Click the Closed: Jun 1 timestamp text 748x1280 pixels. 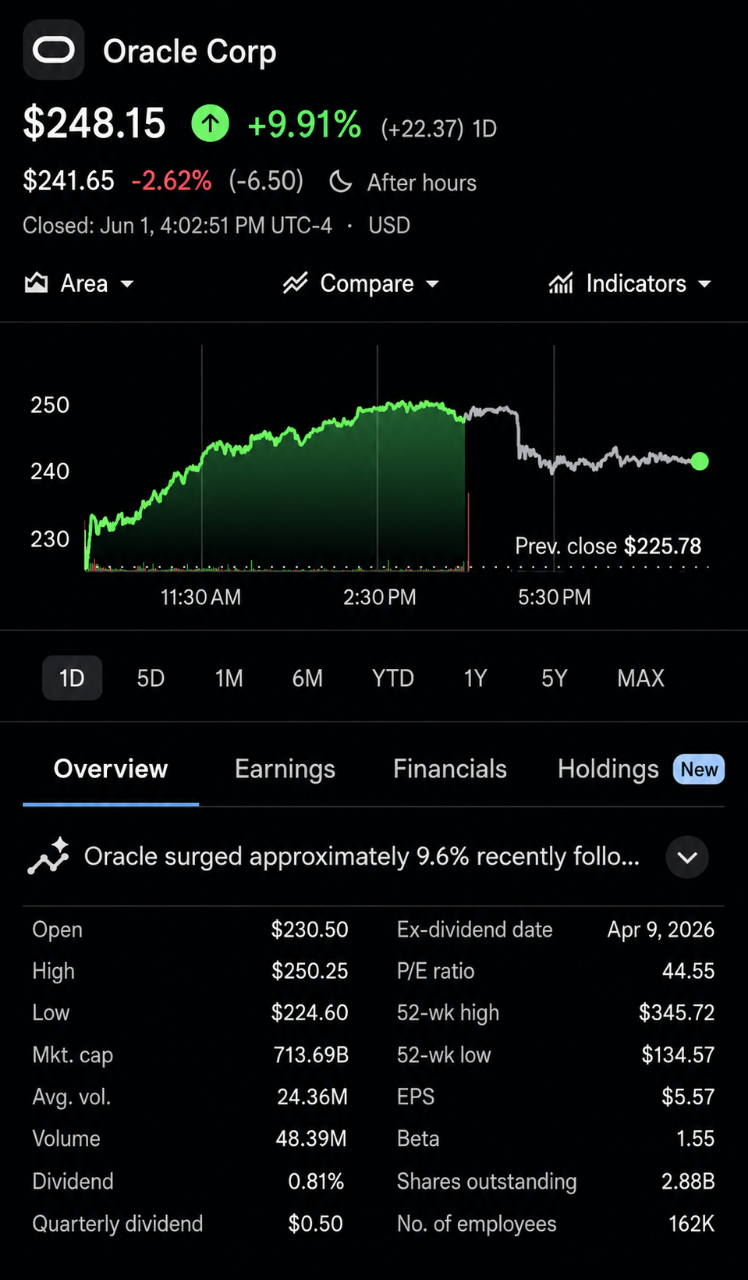[178, 225]
